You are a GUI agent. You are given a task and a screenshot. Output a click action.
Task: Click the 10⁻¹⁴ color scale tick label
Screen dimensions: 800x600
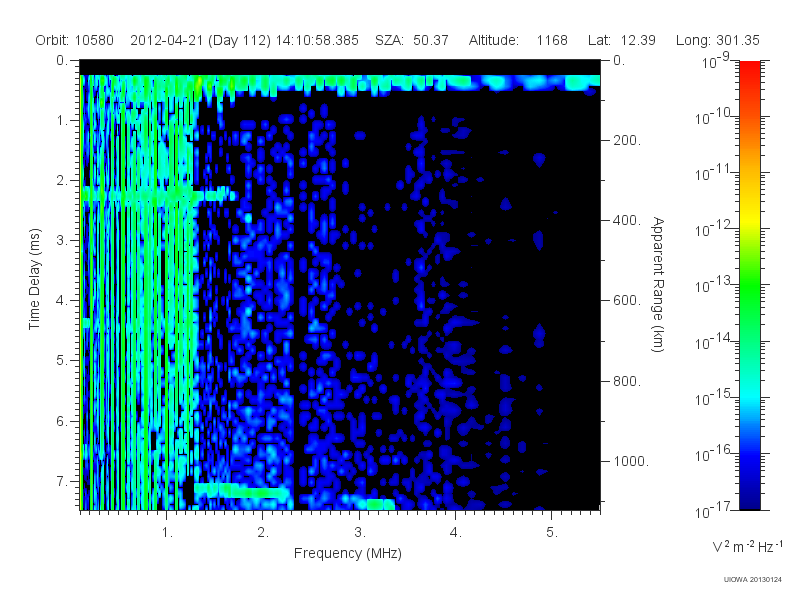[x=715, y=341]
